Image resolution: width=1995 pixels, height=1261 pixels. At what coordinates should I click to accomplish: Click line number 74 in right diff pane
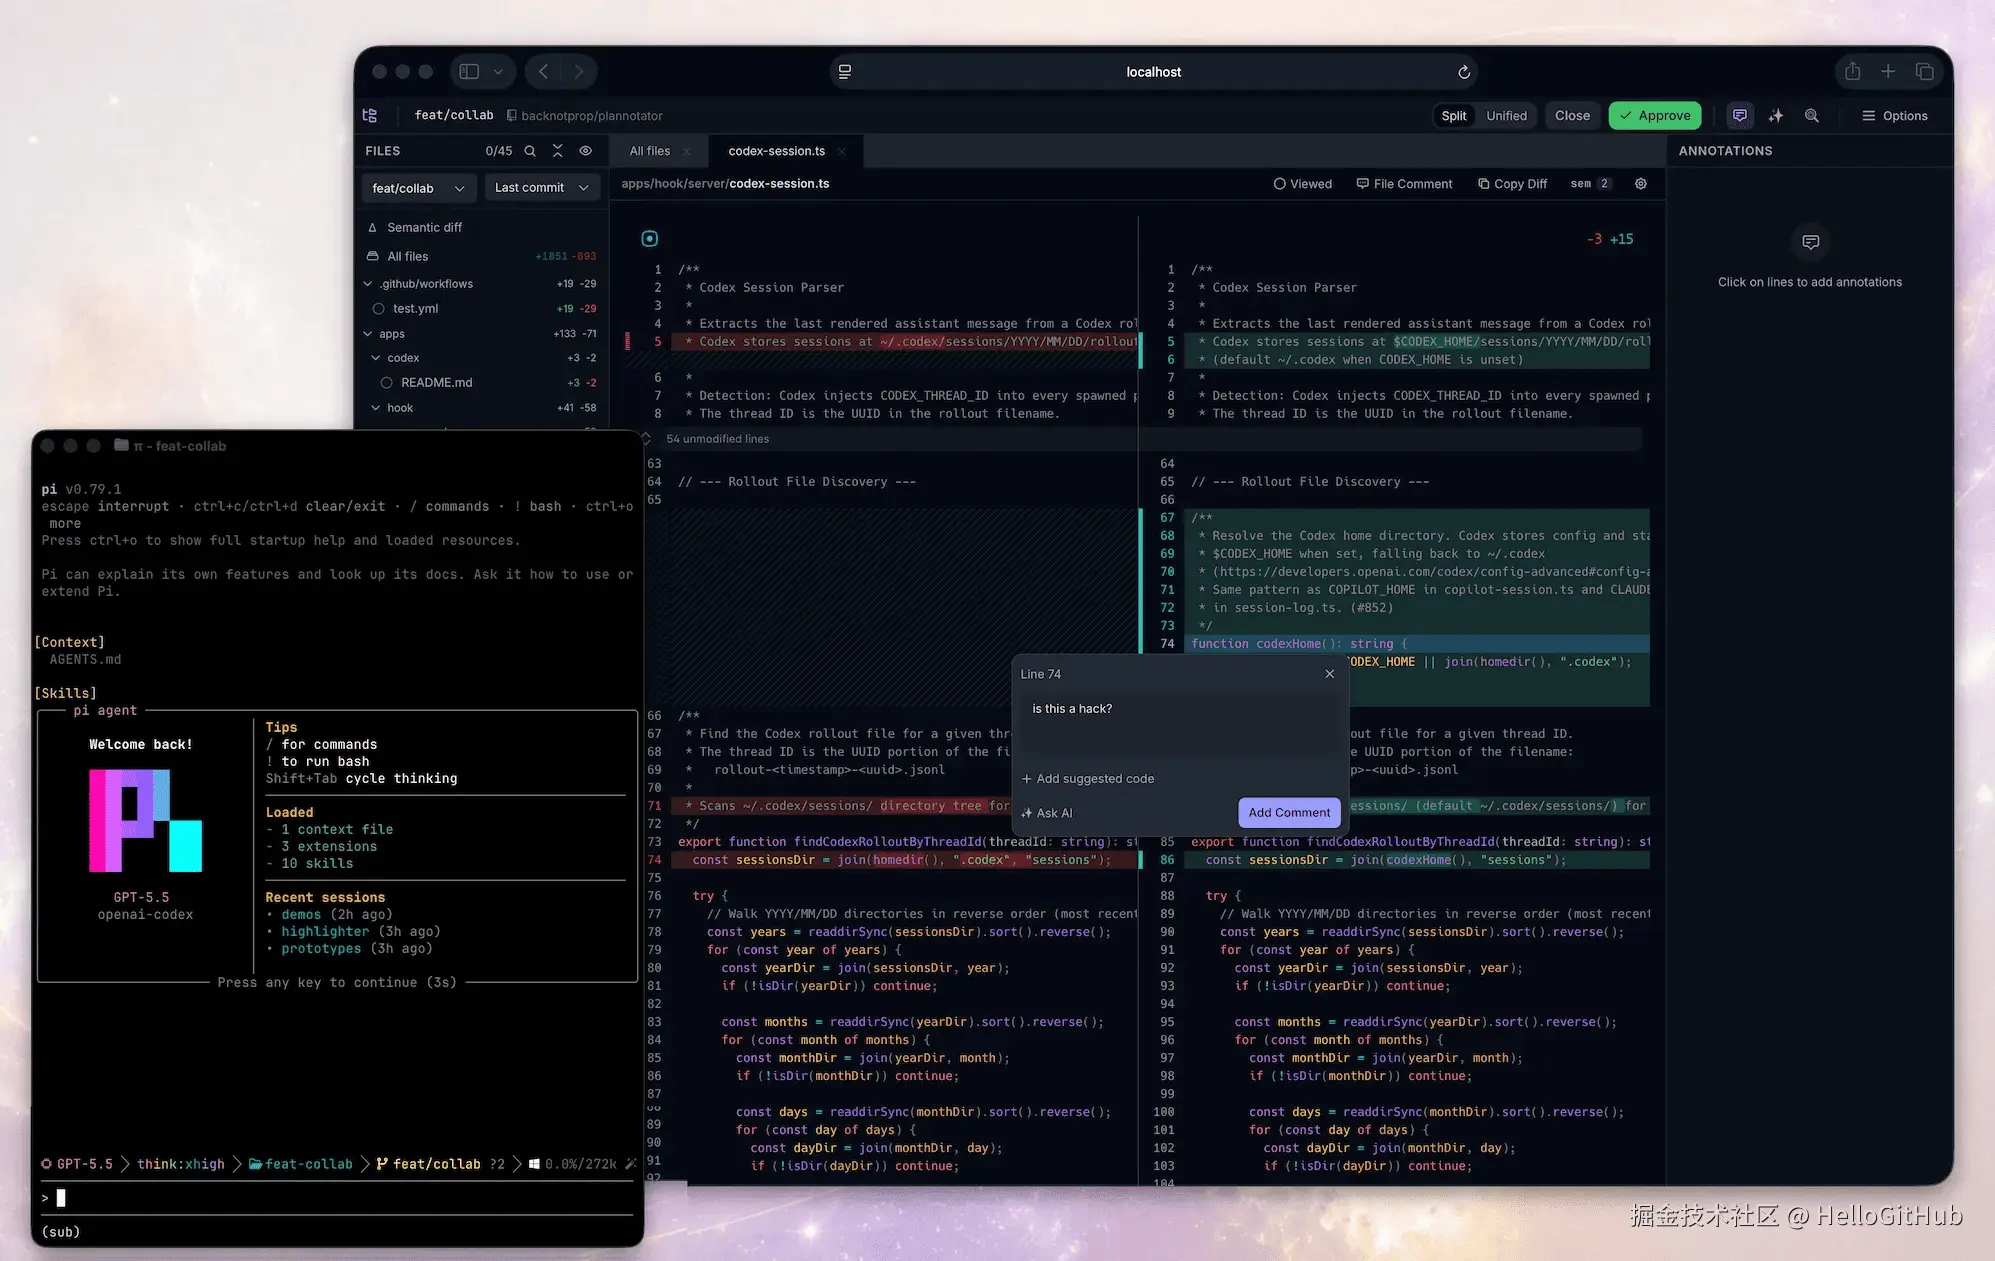tap(1167, 644)
